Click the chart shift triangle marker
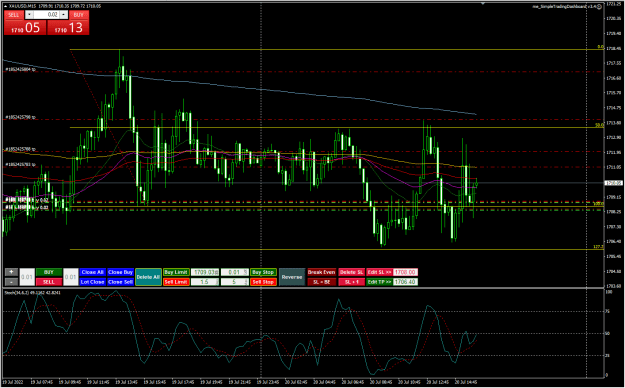Screen dimensions: 625x388 pyautogui.click(x=483, y=4)
